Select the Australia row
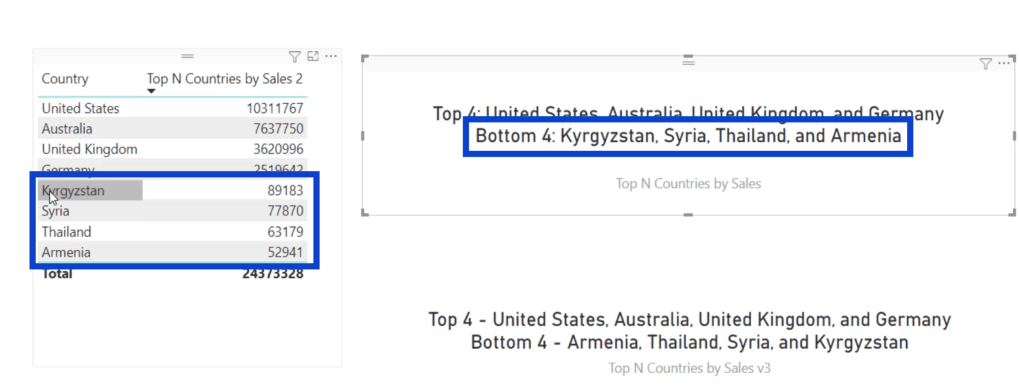This screenshot has width=1019, height=391. point(172,129)
